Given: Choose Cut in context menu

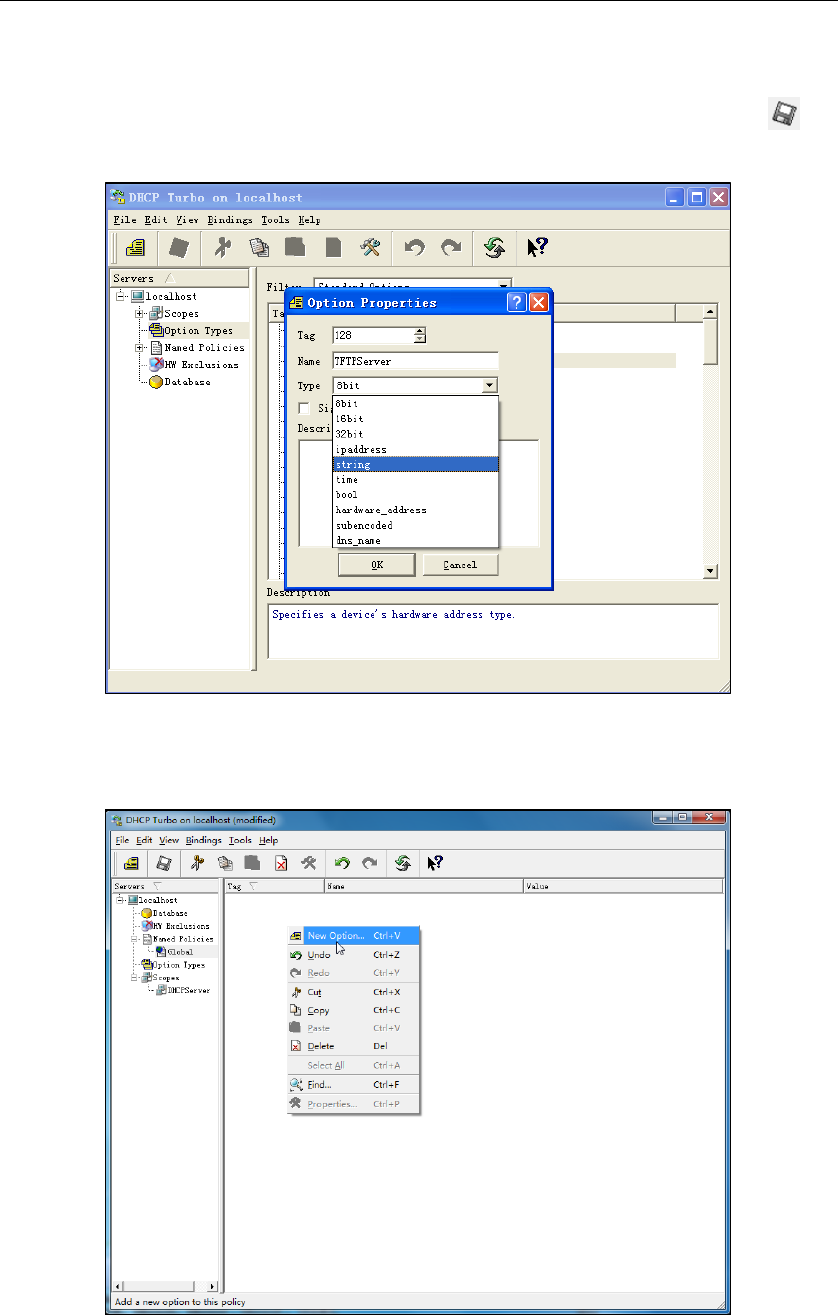Looking at the screenshot, I should (x=353, y=992).
